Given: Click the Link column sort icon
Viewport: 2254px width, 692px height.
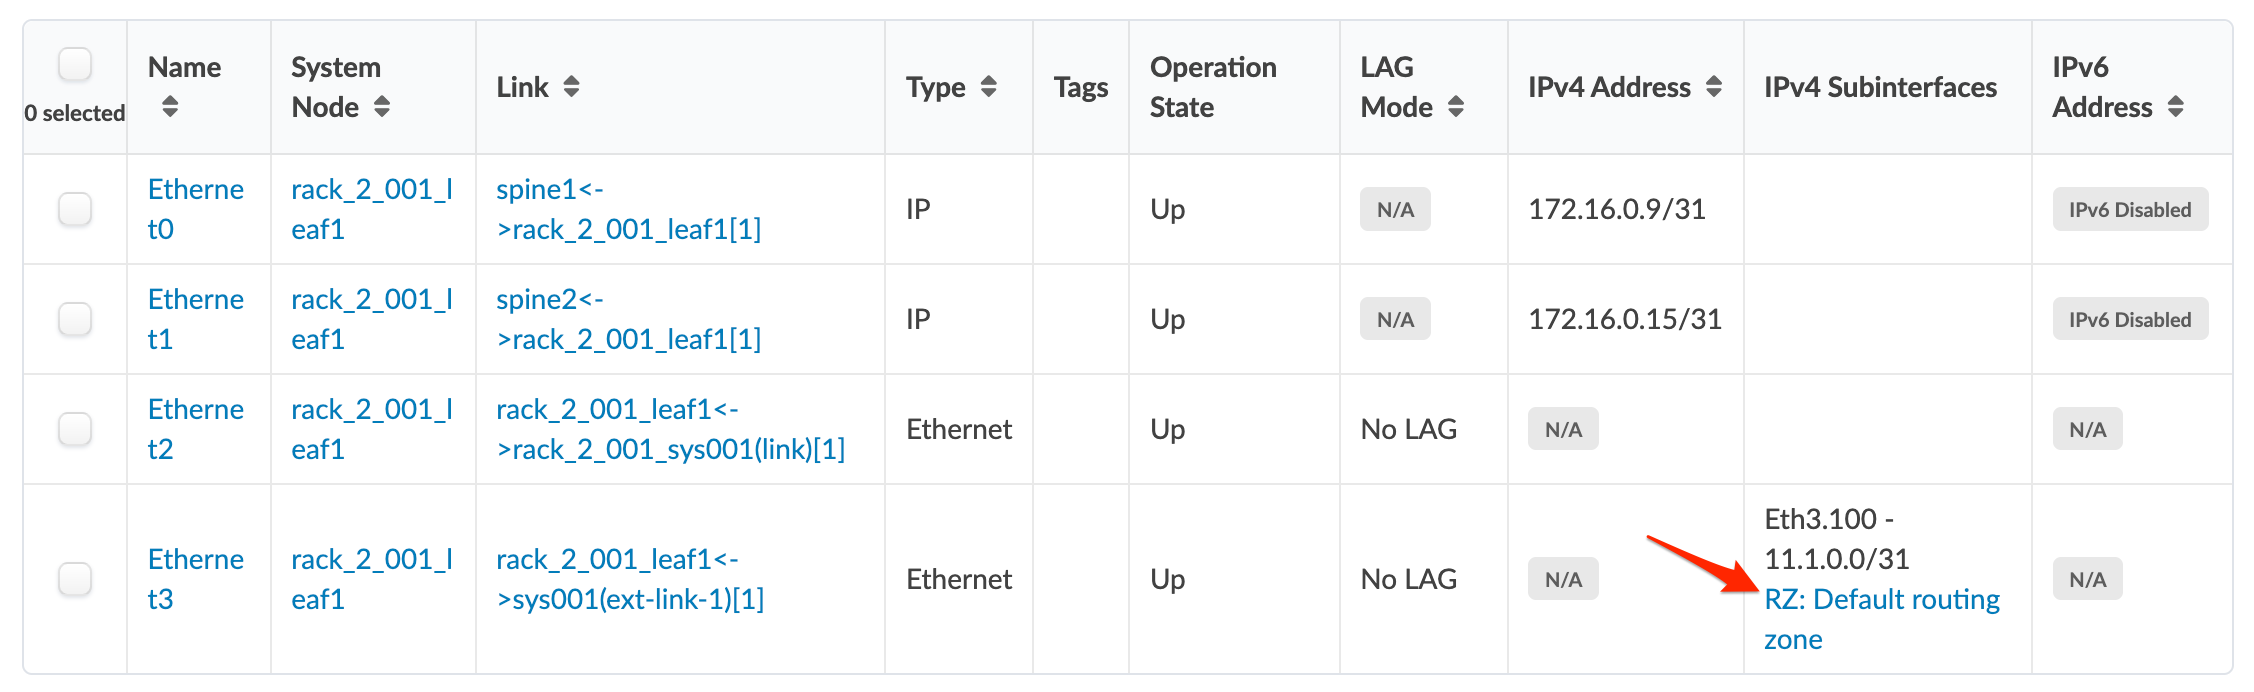Looking at the screenshot, I should [571, 87].
